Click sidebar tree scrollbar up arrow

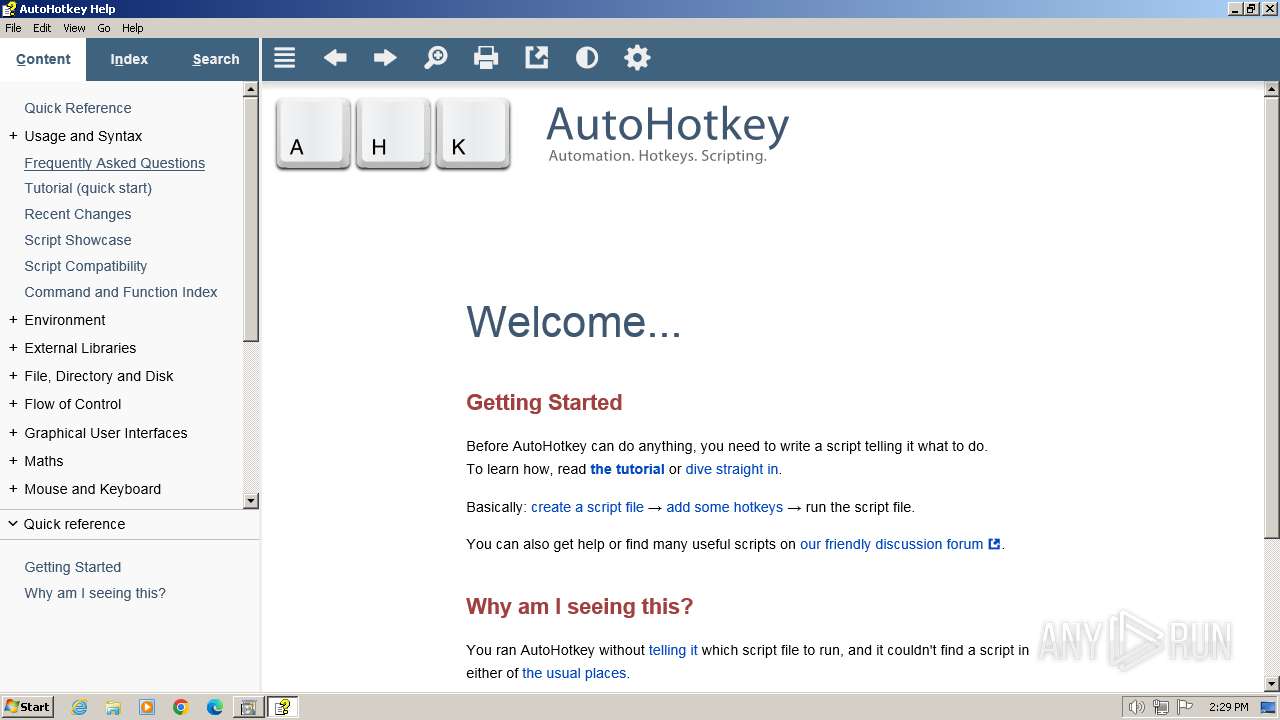coord(251,89)
